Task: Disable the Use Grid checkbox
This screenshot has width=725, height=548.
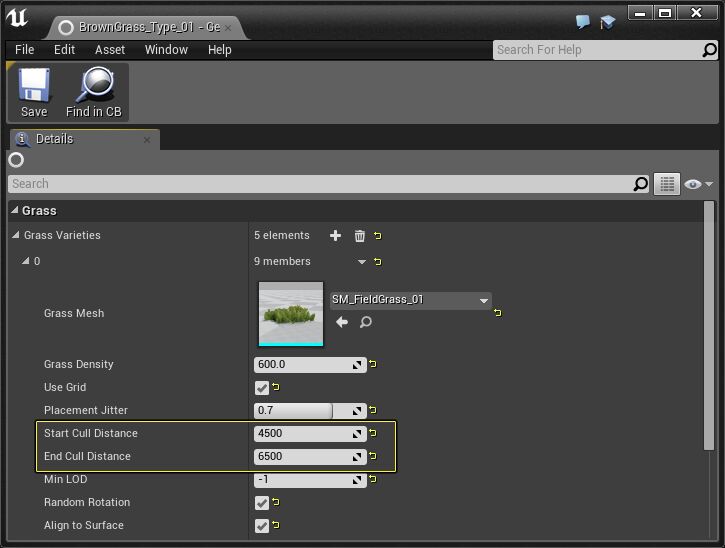Action: [x=262, y=388]
